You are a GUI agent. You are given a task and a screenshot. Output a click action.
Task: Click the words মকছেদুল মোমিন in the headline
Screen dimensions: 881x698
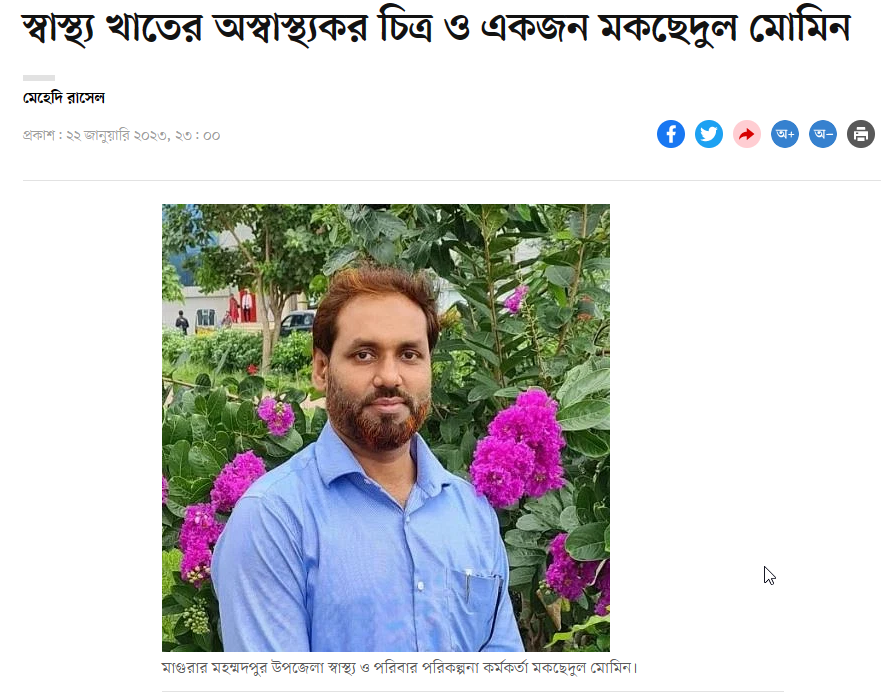click(725, 27)
